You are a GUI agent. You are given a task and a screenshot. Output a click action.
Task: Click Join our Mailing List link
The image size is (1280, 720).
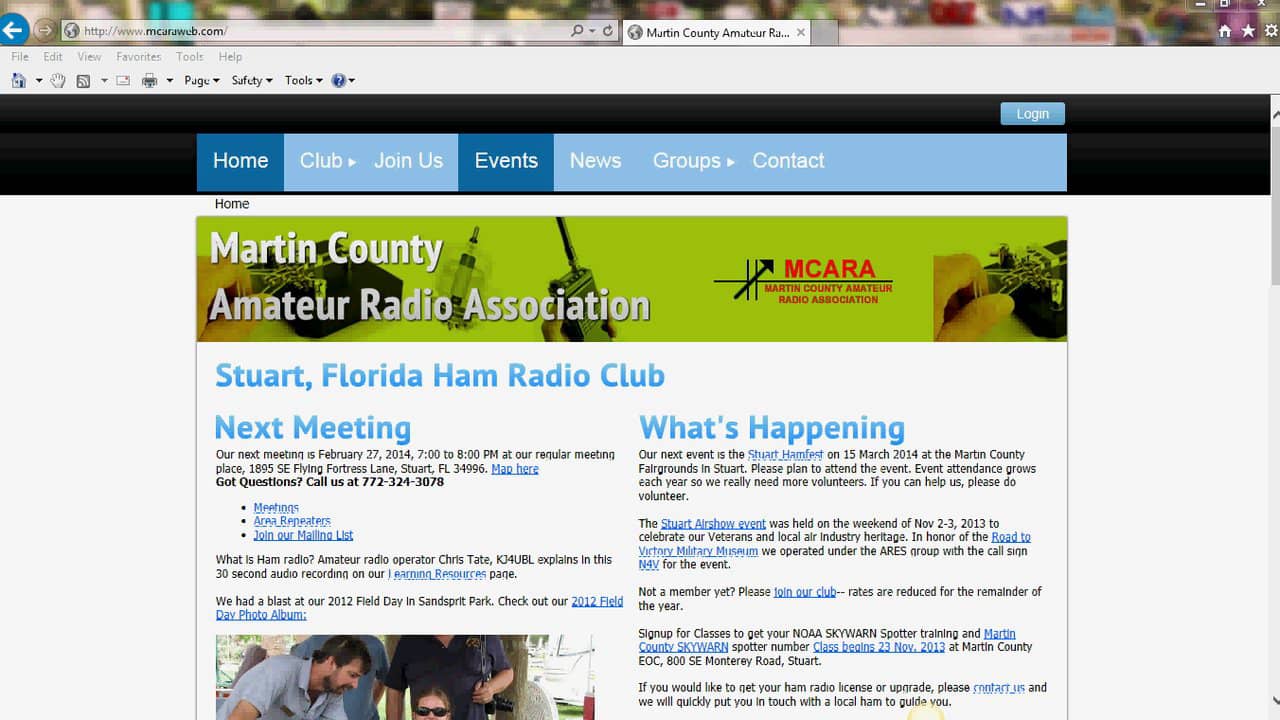(x=303, y=535)
